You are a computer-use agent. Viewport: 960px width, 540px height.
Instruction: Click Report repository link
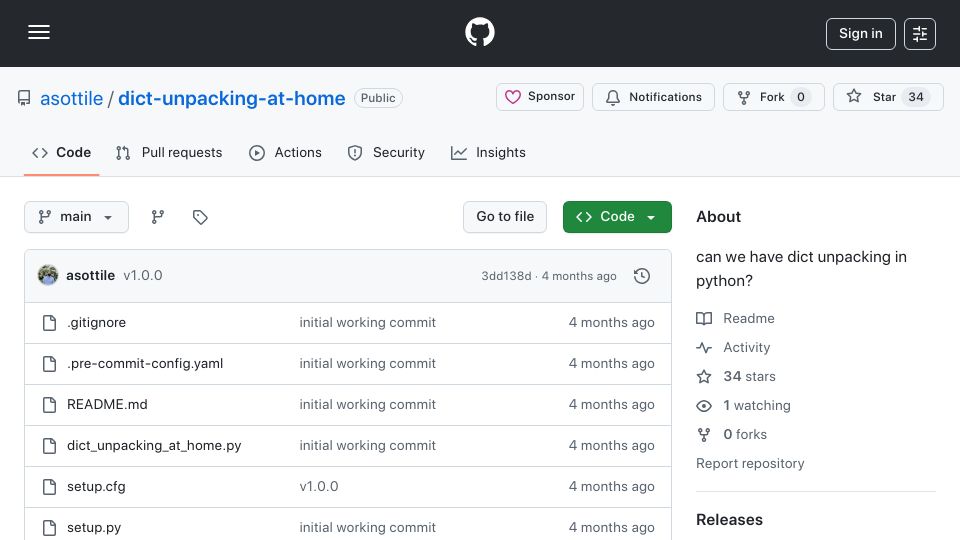tap(750, 463)
